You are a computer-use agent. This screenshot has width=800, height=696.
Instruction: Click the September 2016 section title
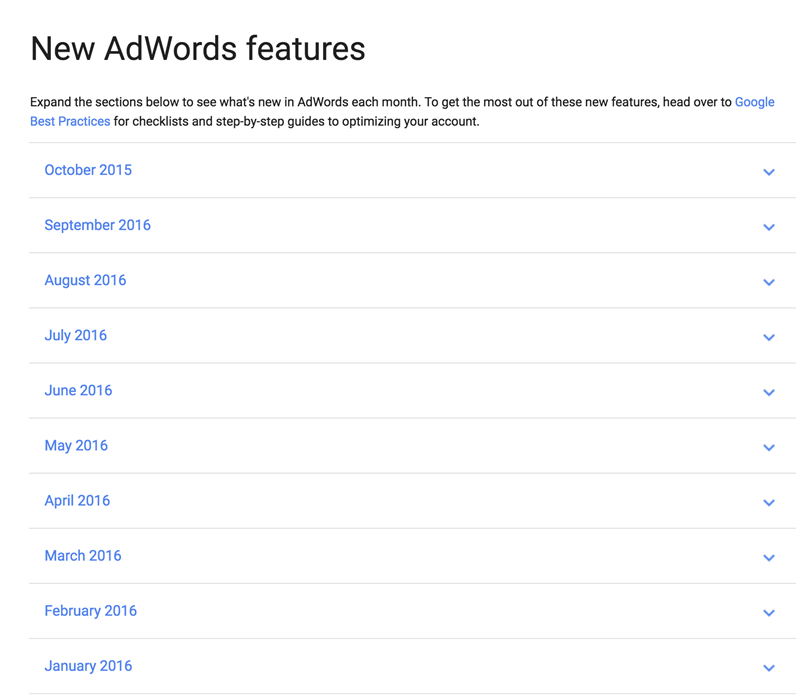97,225
